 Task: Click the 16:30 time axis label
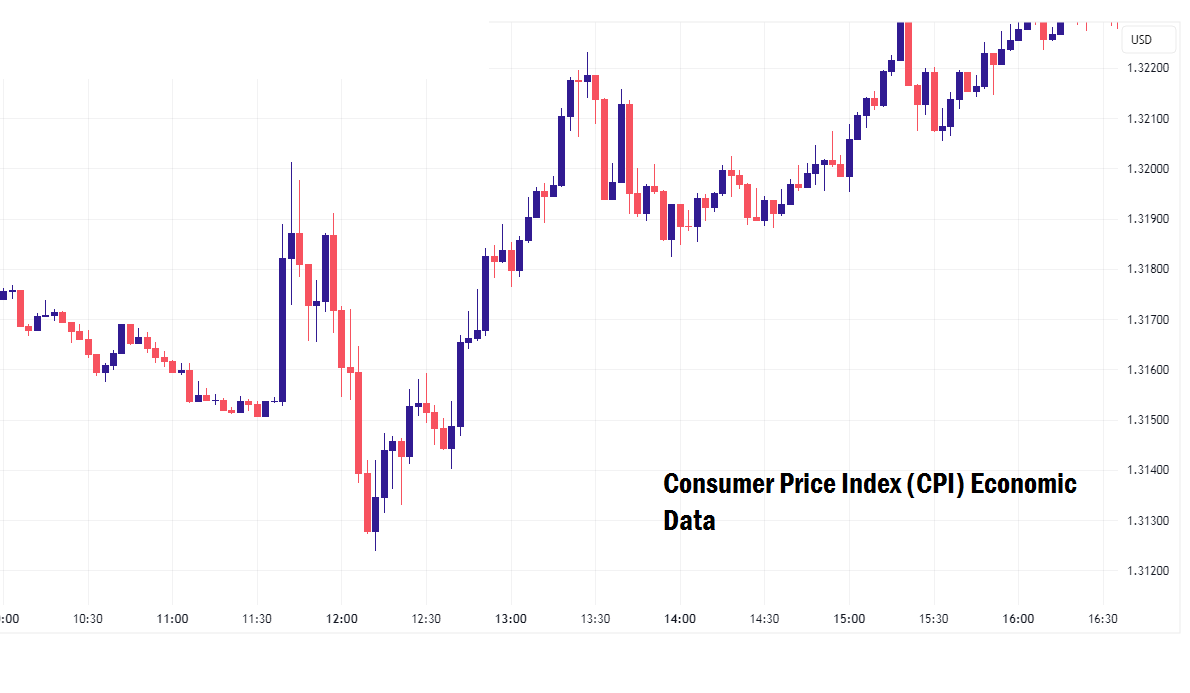1102,619
